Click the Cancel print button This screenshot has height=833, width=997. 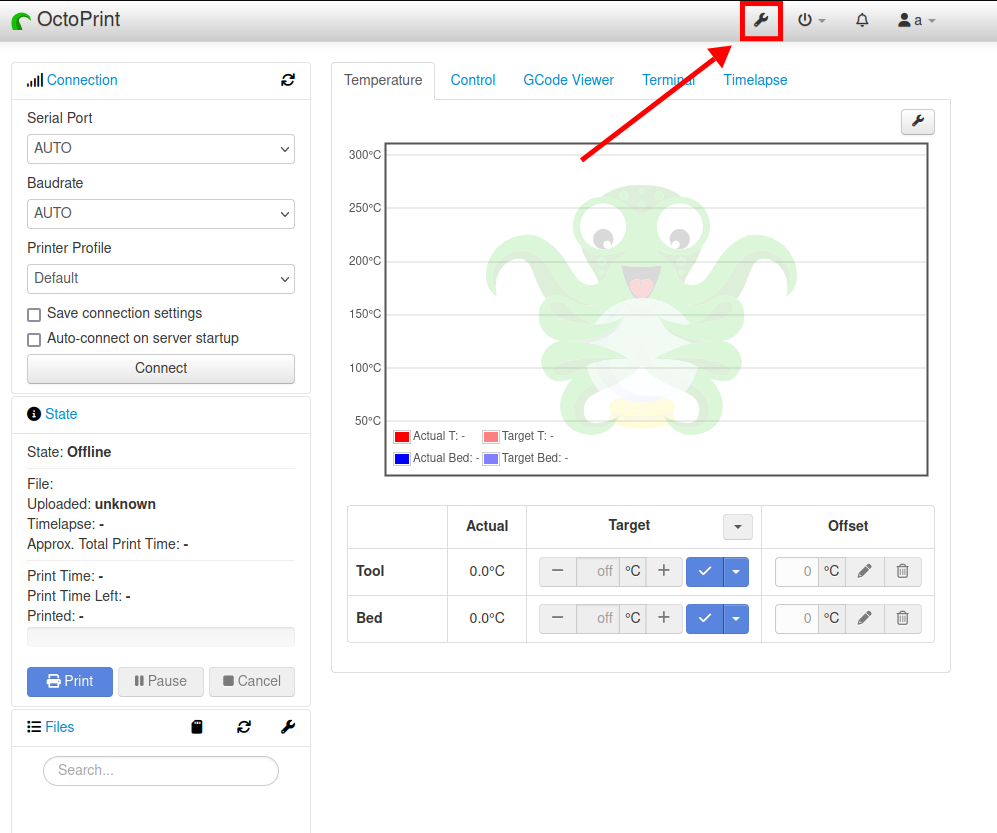252,682
